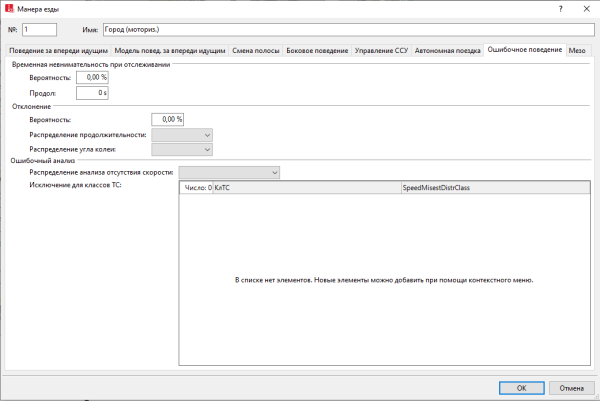Click Вероятность field under Отклонение

[x=167, y=119]
